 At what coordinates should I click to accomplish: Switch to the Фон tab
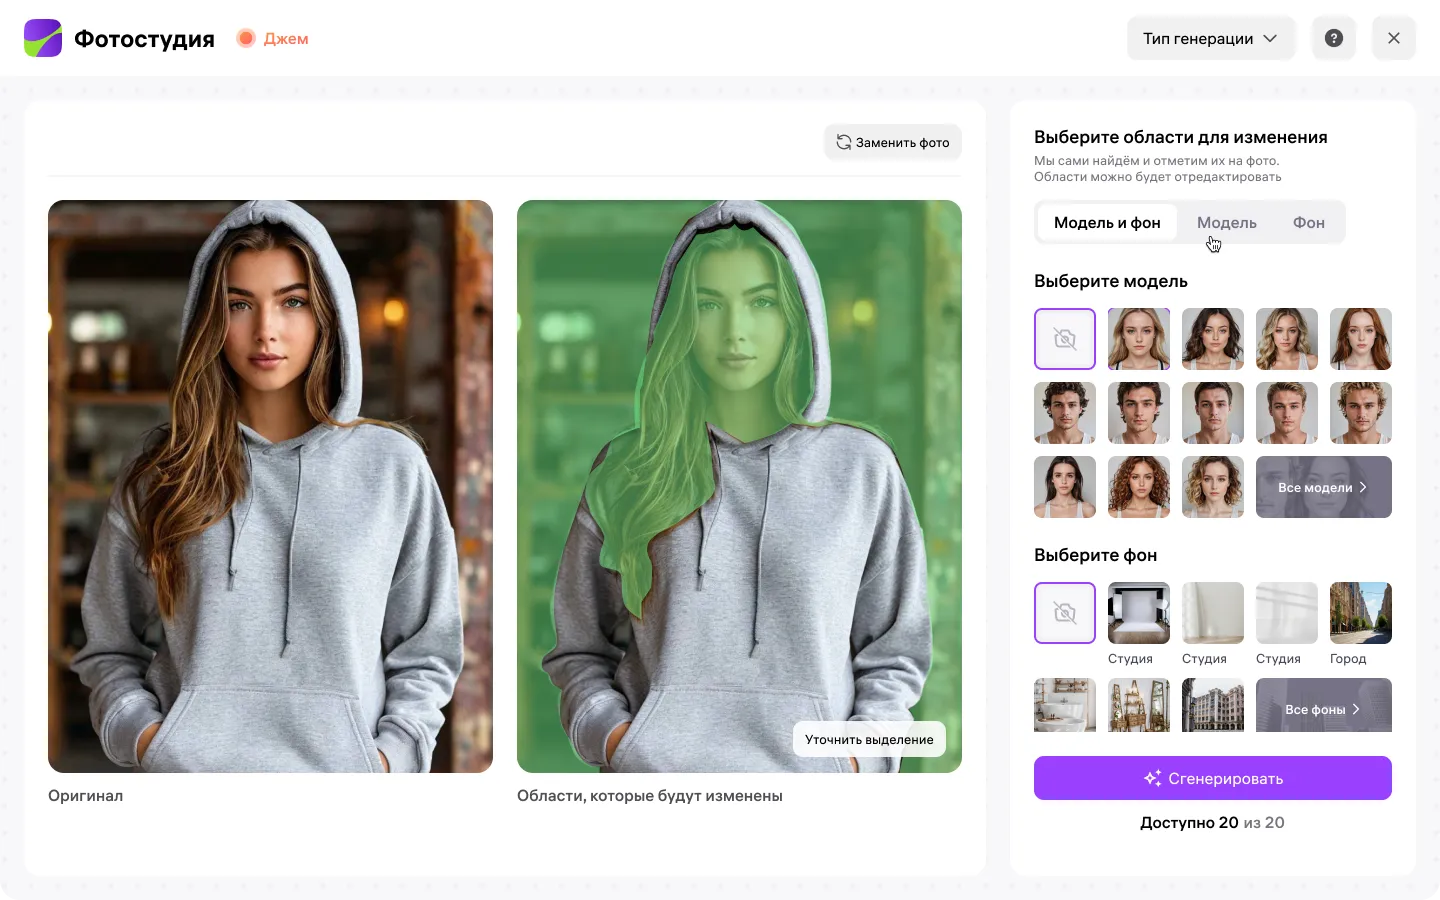1308,222
